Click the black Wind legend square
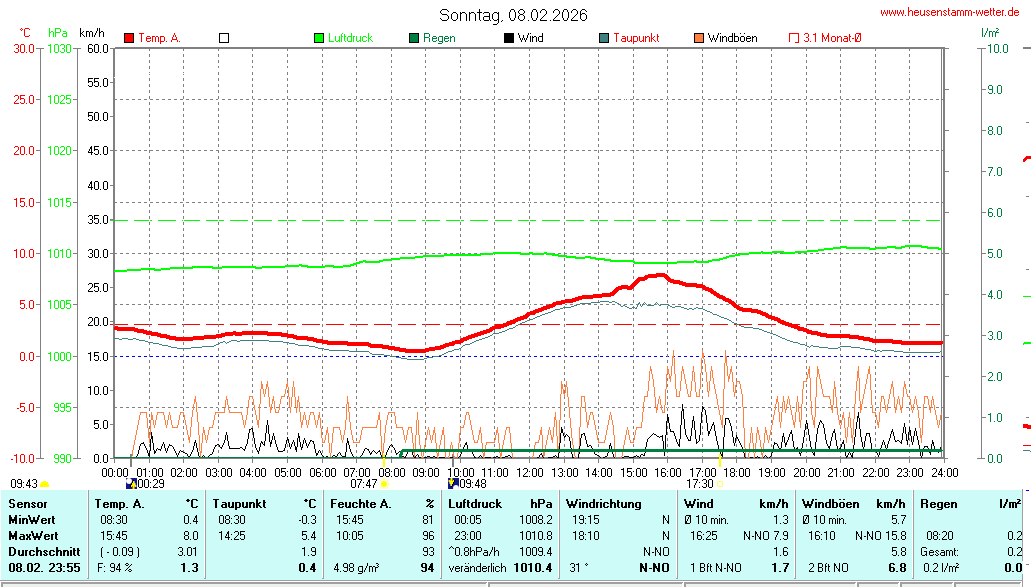This screenshot has height=587, width=1034. coord(509,38)
